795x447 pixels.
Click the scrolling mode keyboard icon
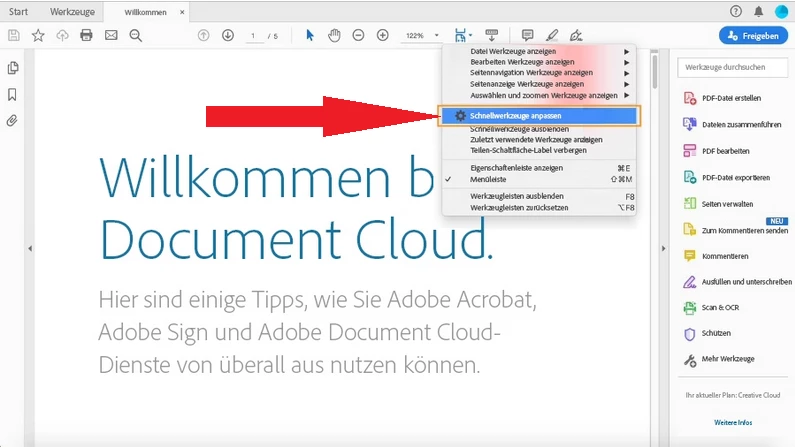491,35
